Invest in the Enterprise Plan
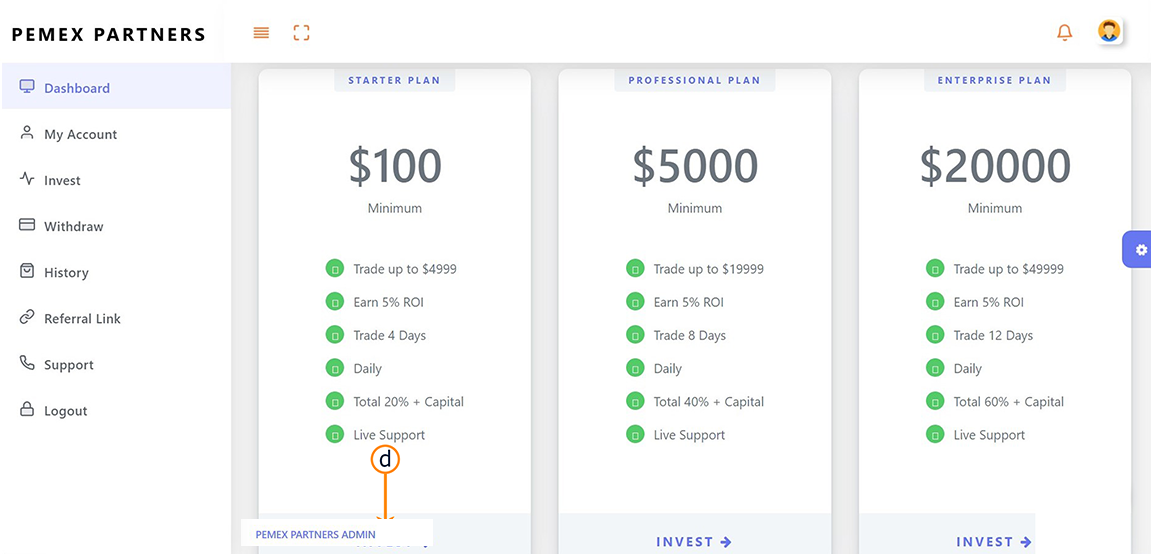Image resolution: width=1152 pixels, height=554 pixels. 994,542
